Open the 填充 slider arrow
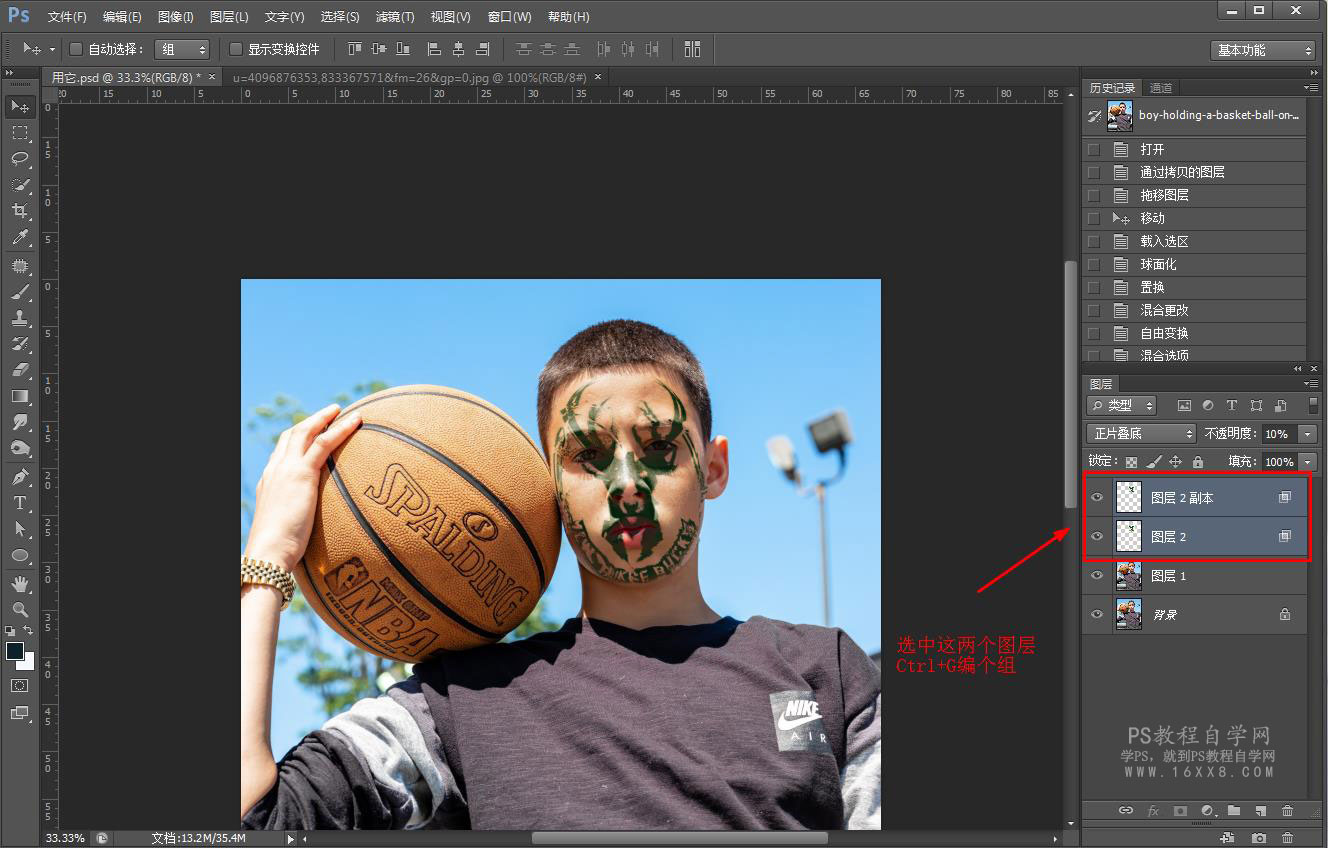 tap(1307, 462)
